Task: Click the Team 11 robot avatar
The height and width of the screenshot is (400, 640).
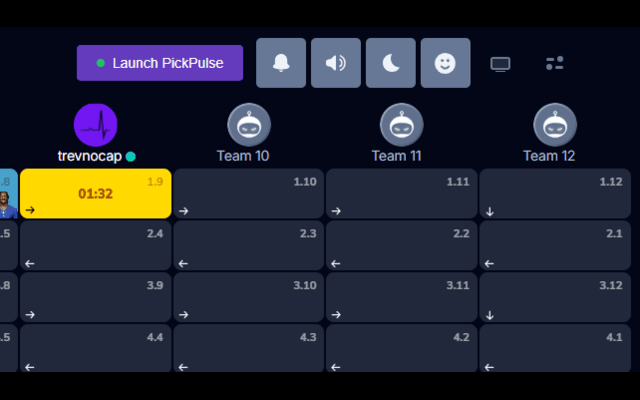Action: tap(402, 124)
